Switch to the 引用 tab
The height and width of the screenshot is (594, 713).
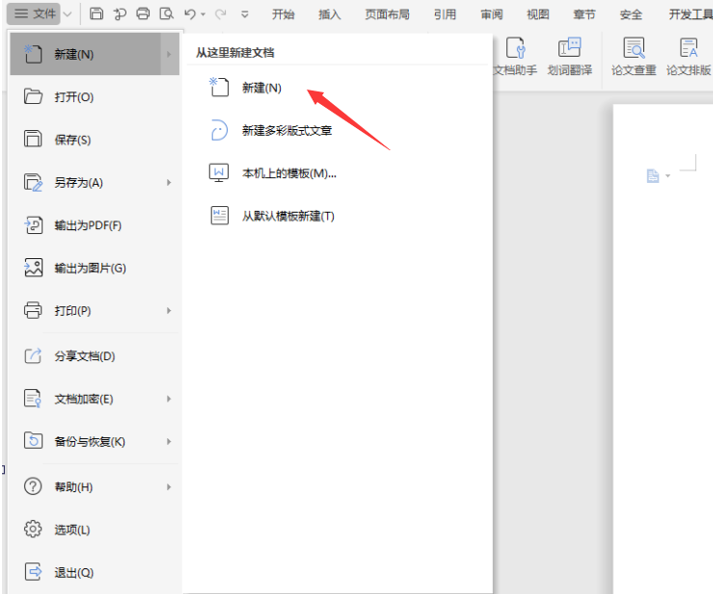pyautogui.click(x=445, y=15)
